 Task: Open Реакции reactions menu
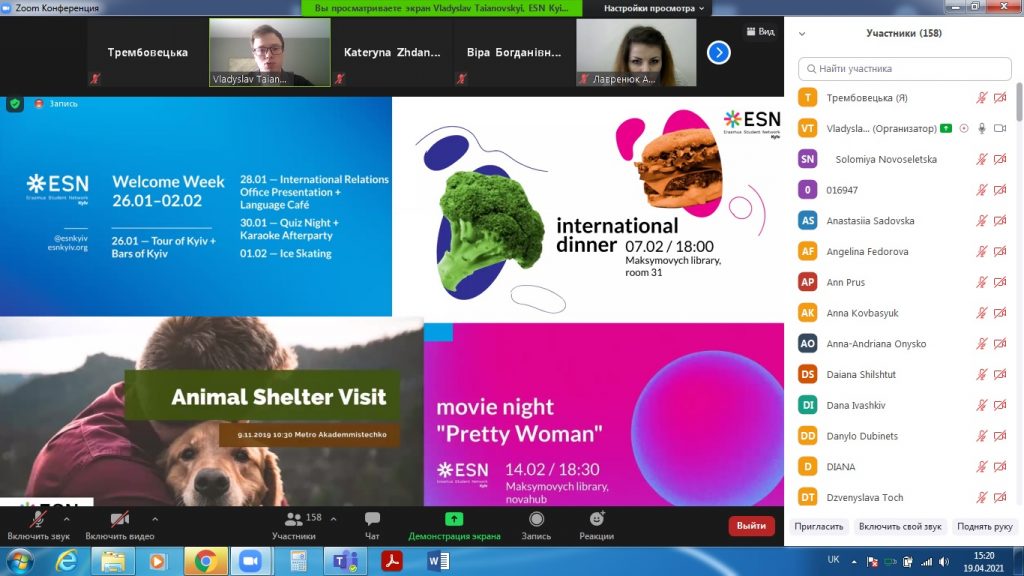[596, 526]
